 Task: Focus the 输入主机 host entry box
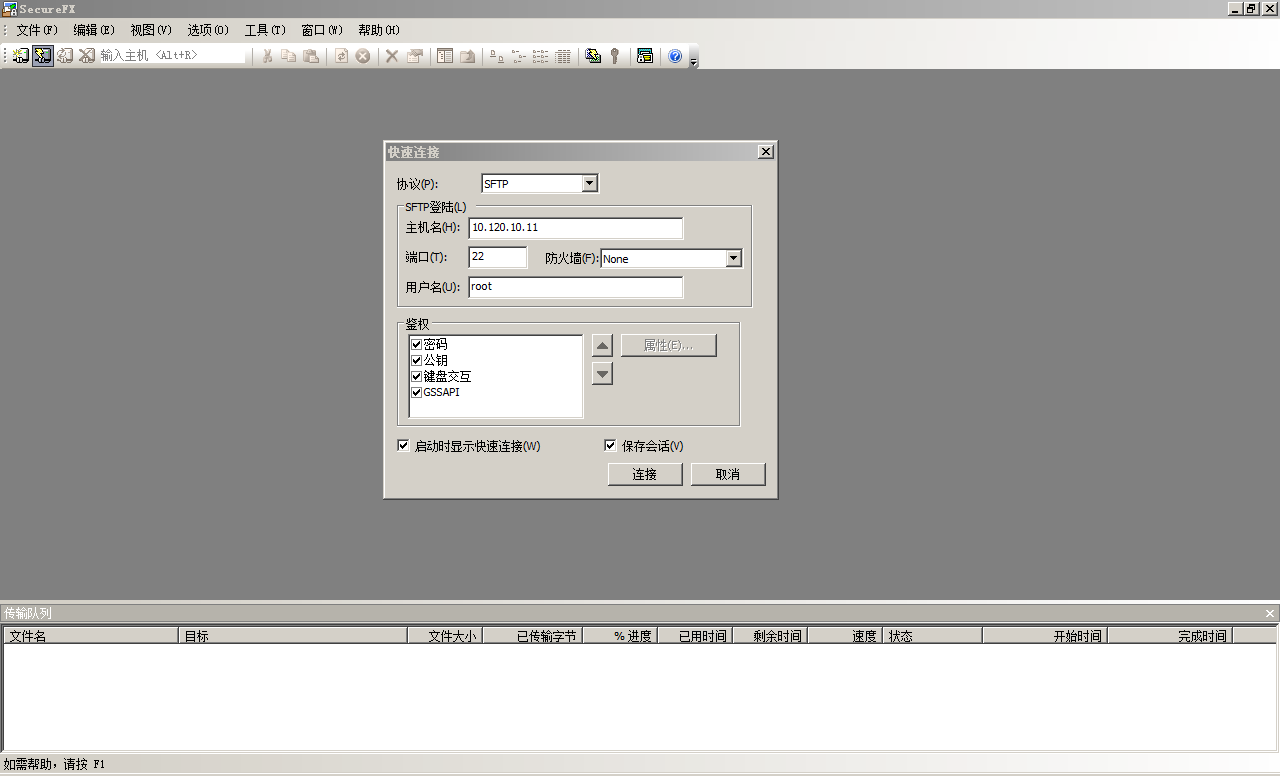172,56
